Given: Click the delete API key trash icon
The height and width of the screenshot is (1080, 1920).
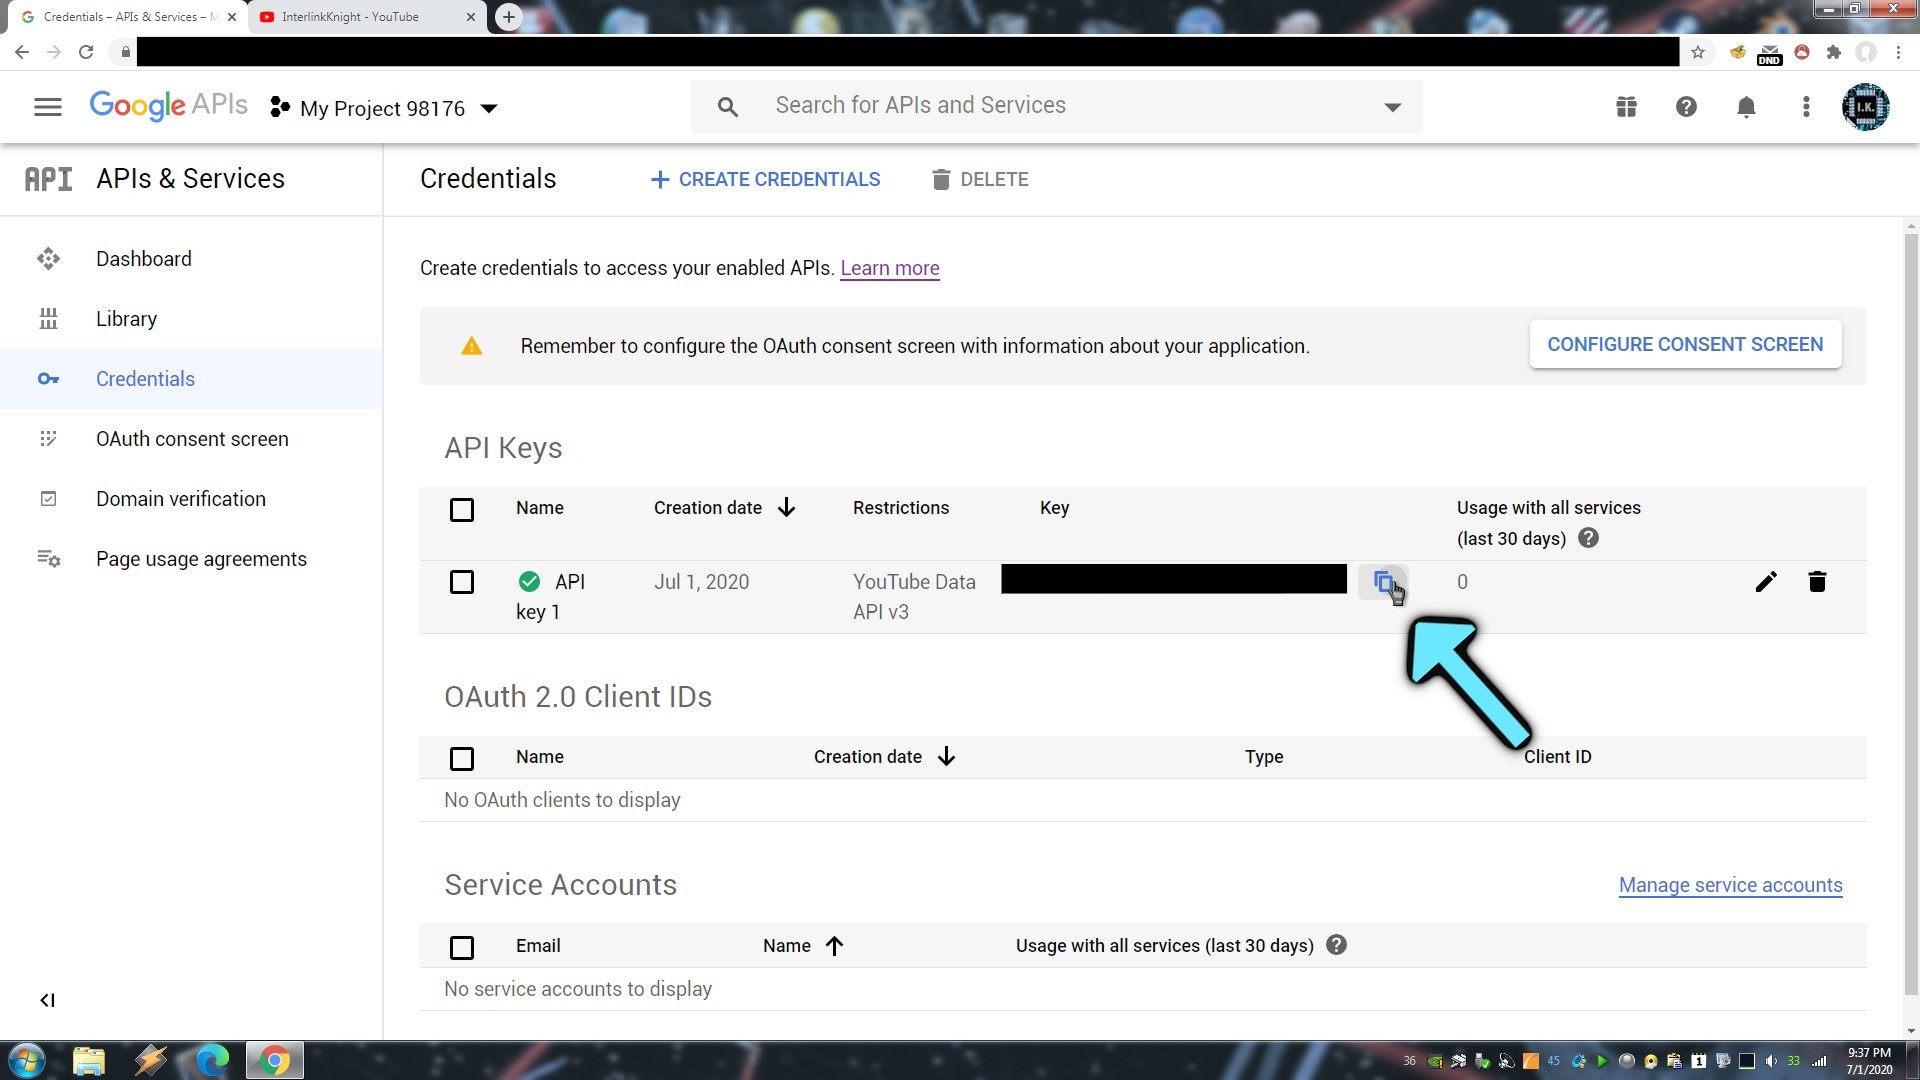Looking at the screenshot, I should [1818, 580].
